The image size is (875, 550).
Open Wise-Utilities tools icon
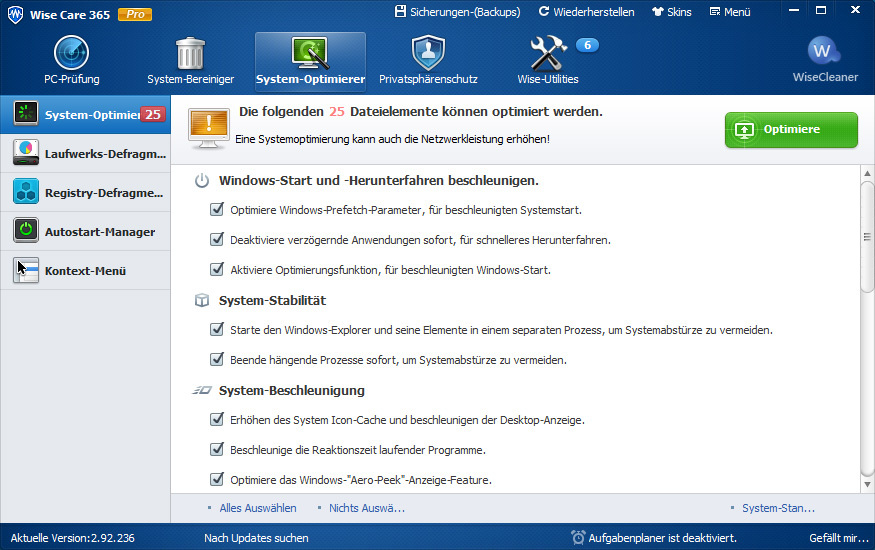pos(548,54)
